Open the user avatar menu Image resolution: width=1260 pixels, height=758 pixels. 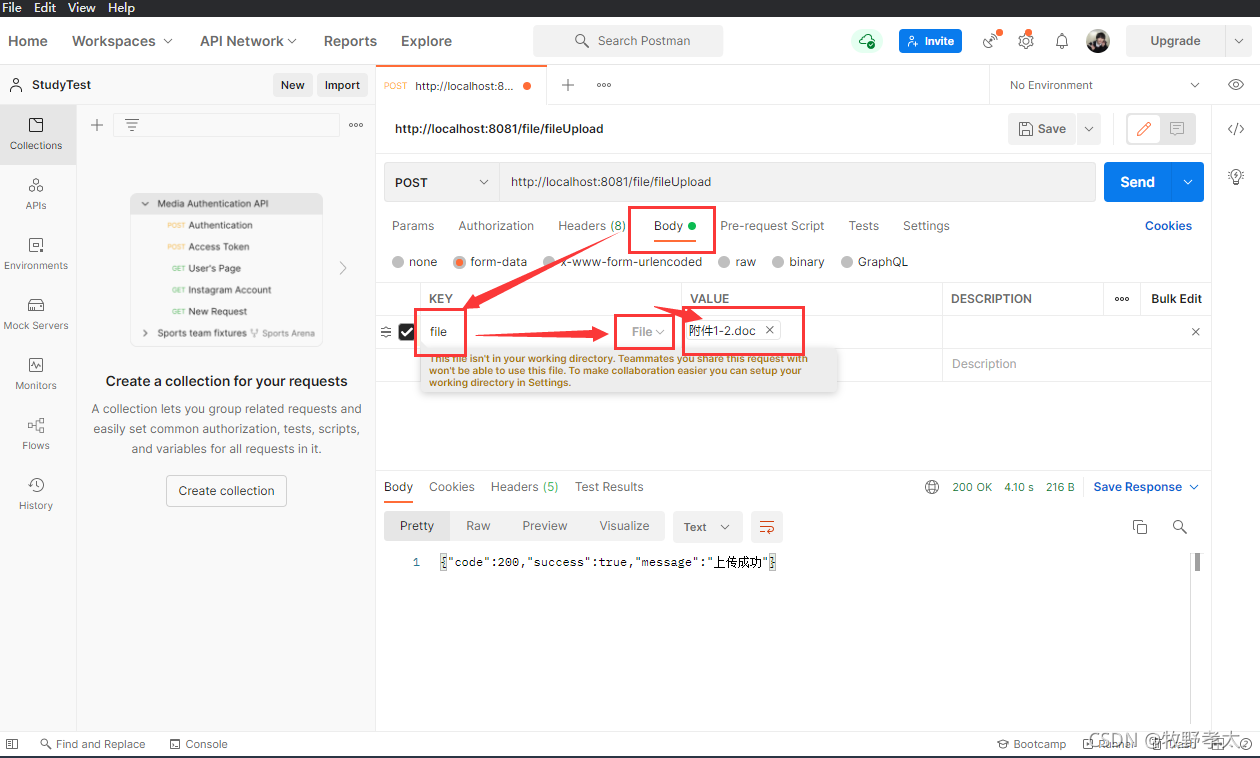[x=1098, y=41]
